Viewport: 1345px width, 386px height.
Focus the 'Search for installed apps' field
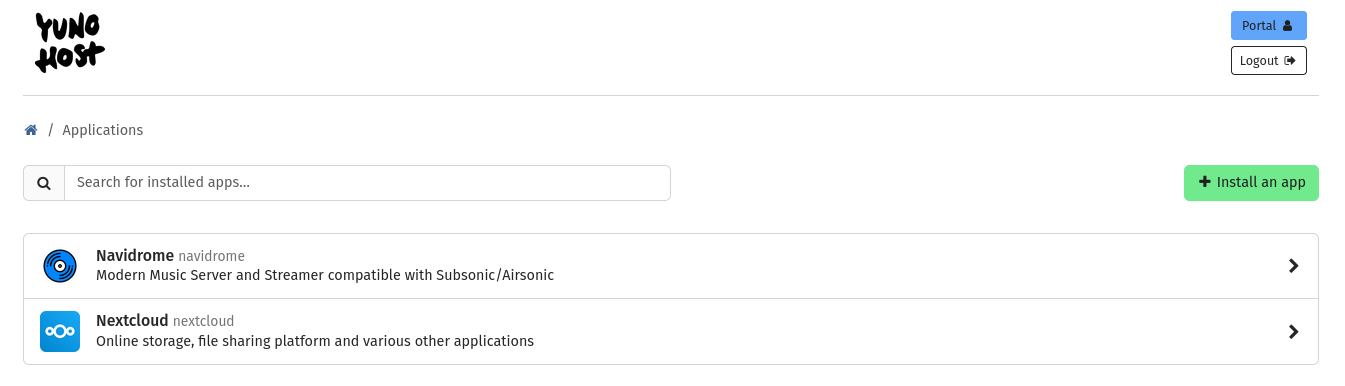[367, 183]
